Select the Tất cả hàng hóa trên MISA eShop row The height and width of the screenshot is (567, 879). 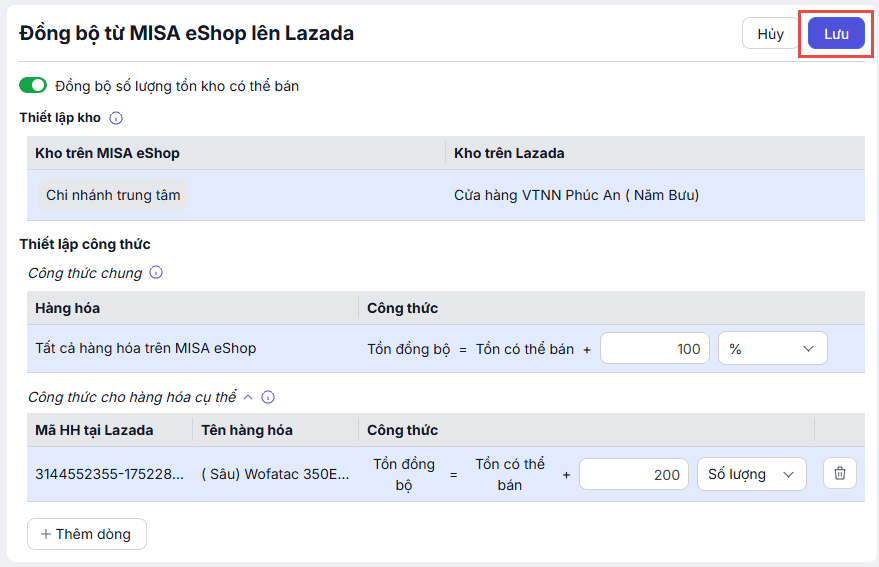point(146,349)
